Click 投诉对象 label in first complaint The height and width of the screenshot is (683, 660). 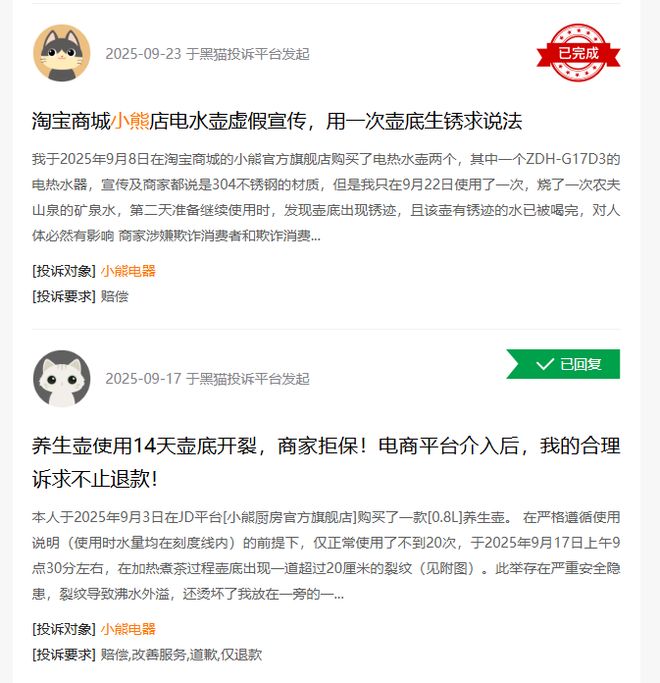[64, 271]
